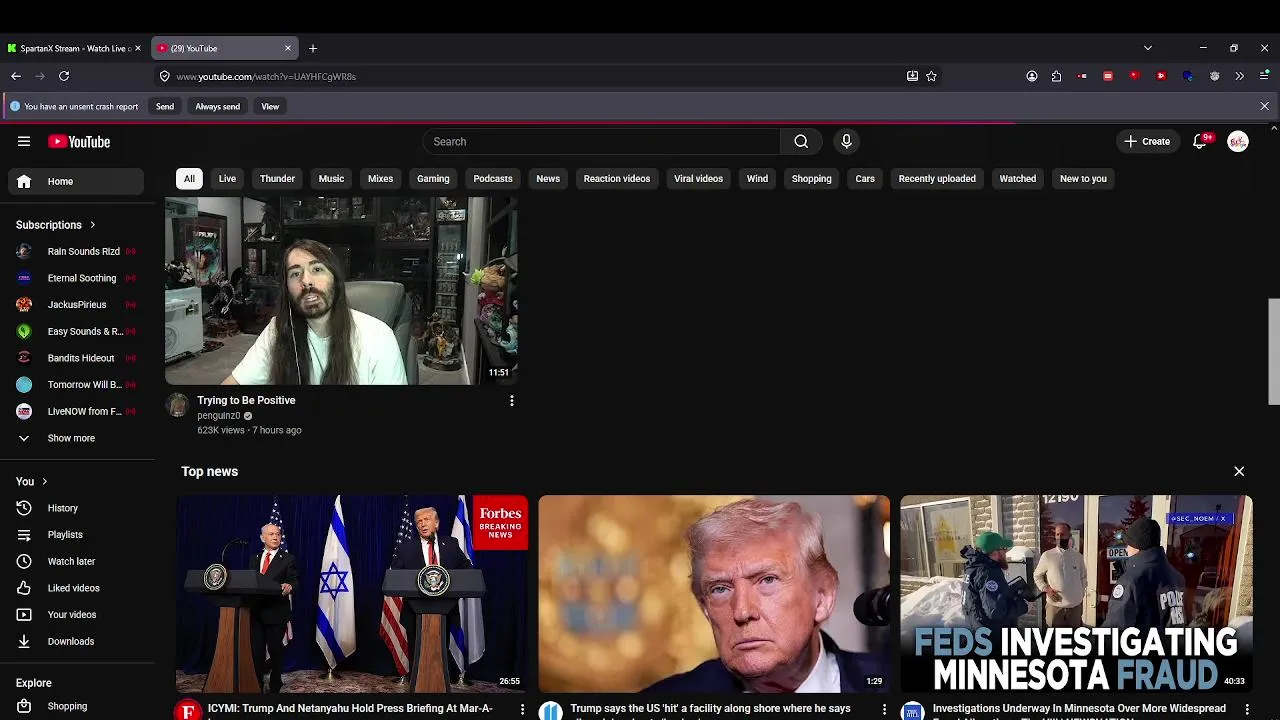Open Playlists in the sidebar

78,535
